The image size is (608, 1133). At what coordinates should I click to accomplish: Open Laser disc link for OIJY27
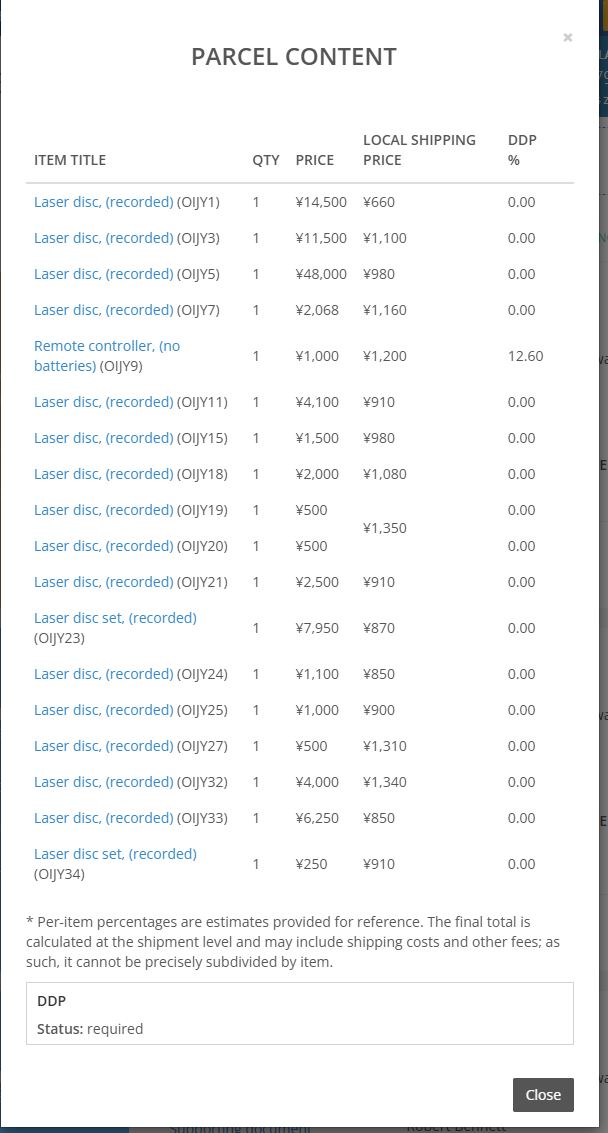[103, 747]
